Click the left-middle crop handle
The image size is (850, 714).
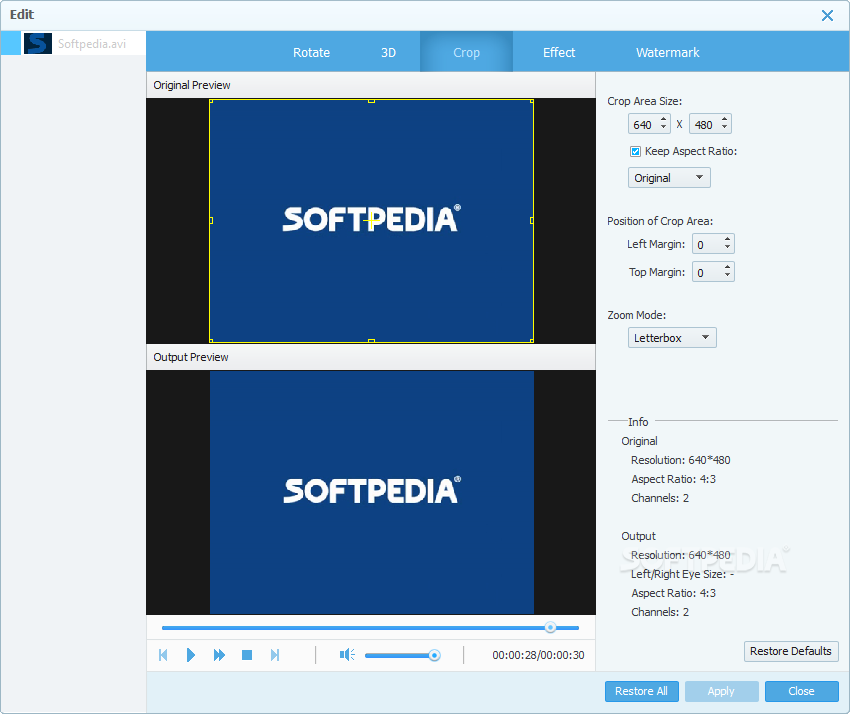click(211, 221)
